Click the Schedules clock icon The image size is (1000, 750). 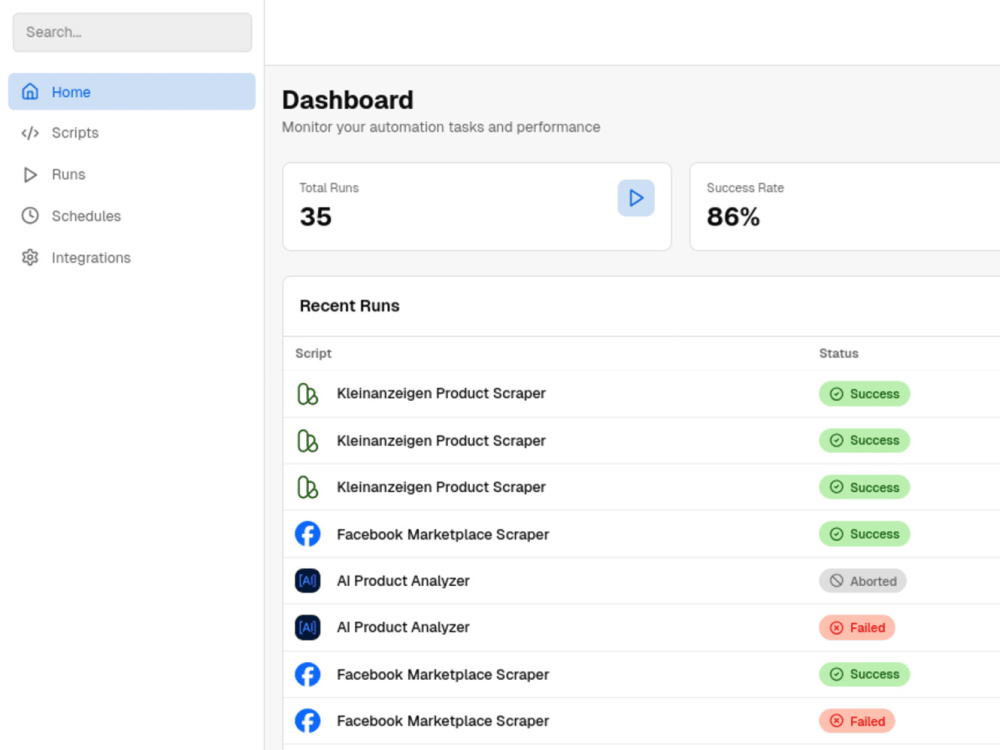pyautogui.click(x=30, y=216)
